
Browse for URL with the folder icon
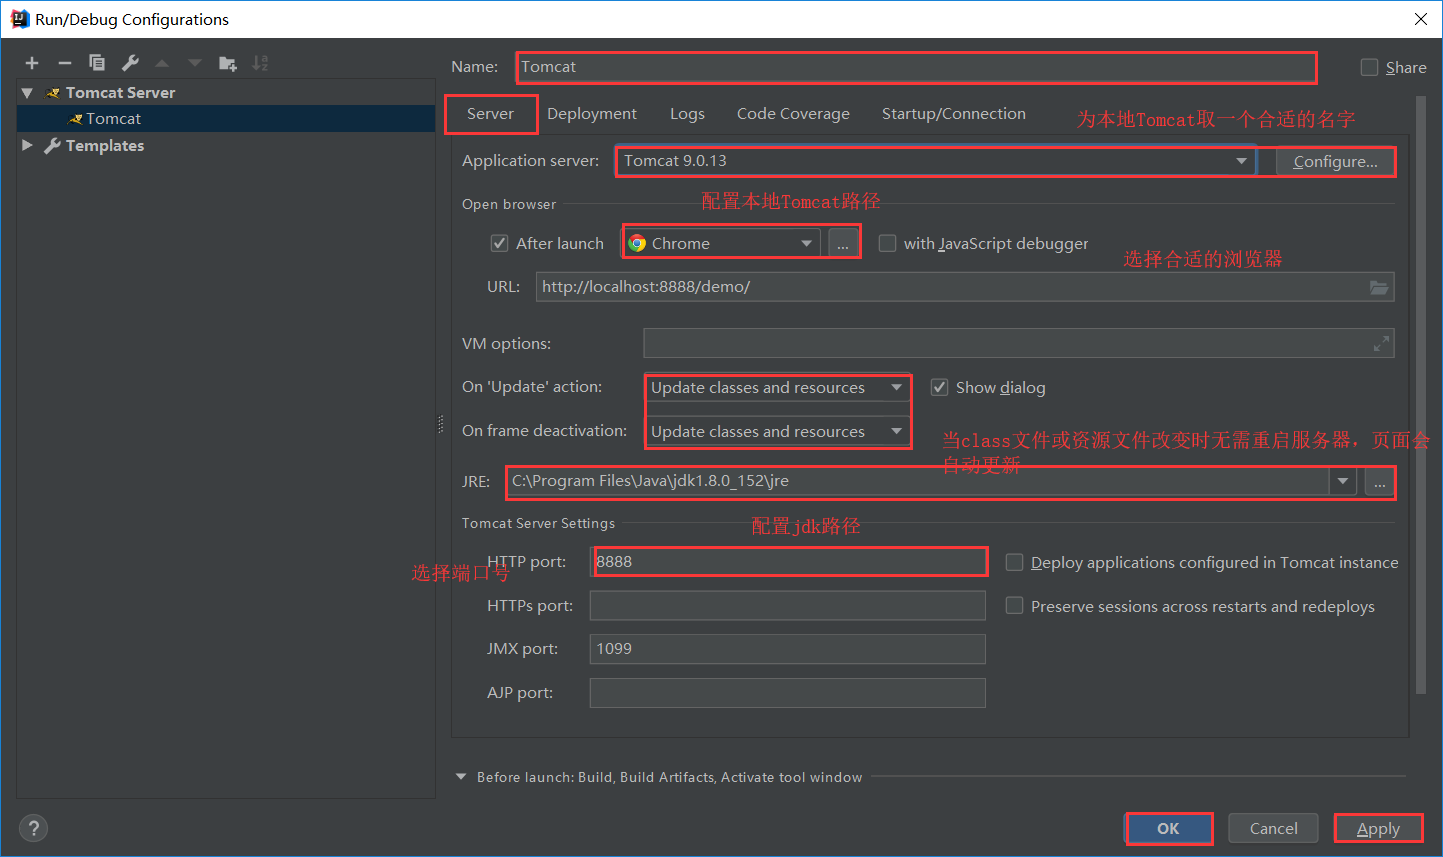(1379, 287)
